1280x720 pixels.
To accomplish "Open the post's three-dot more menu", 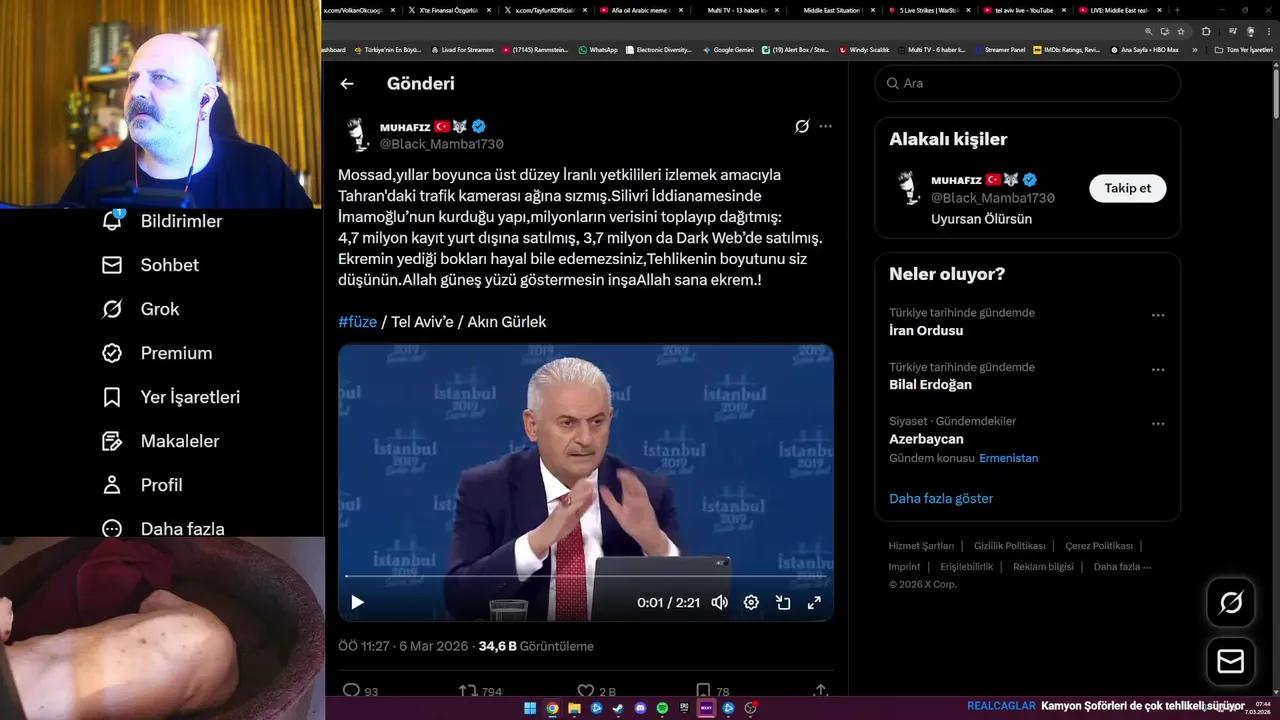I will pos(825,126).
